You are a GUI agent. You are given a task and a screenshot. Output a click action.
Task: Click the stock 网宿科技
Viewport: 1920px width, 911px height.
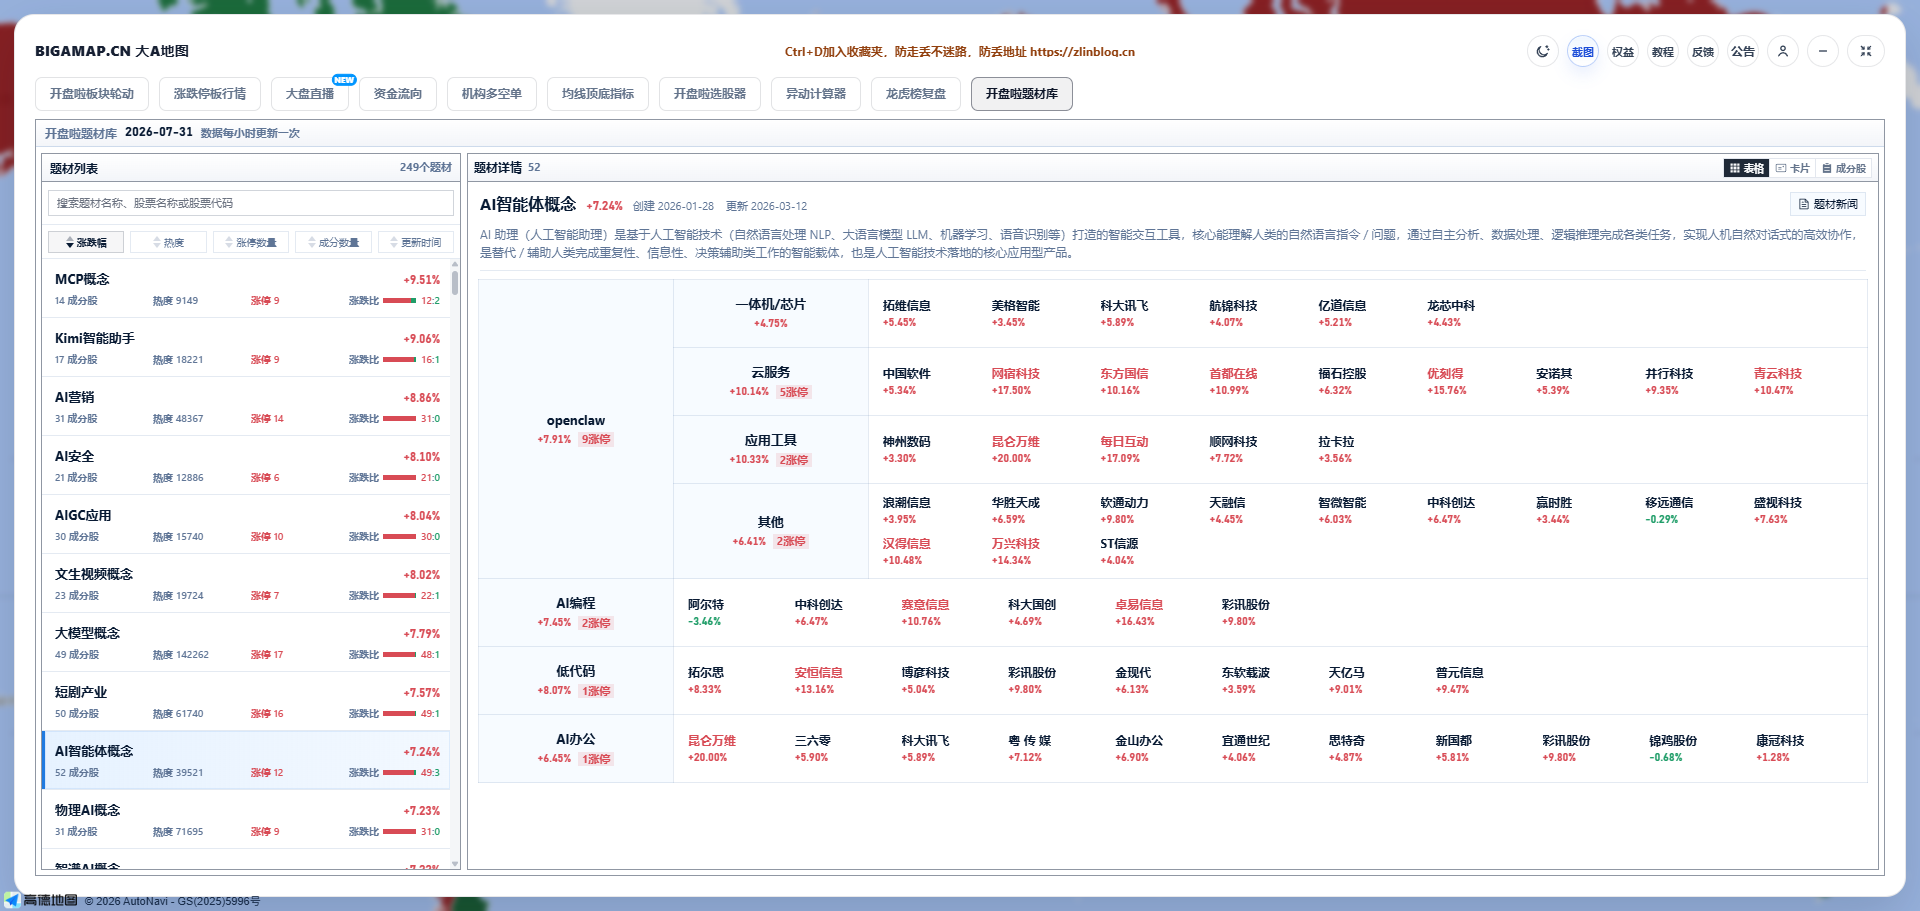(x=1016, y=381)
